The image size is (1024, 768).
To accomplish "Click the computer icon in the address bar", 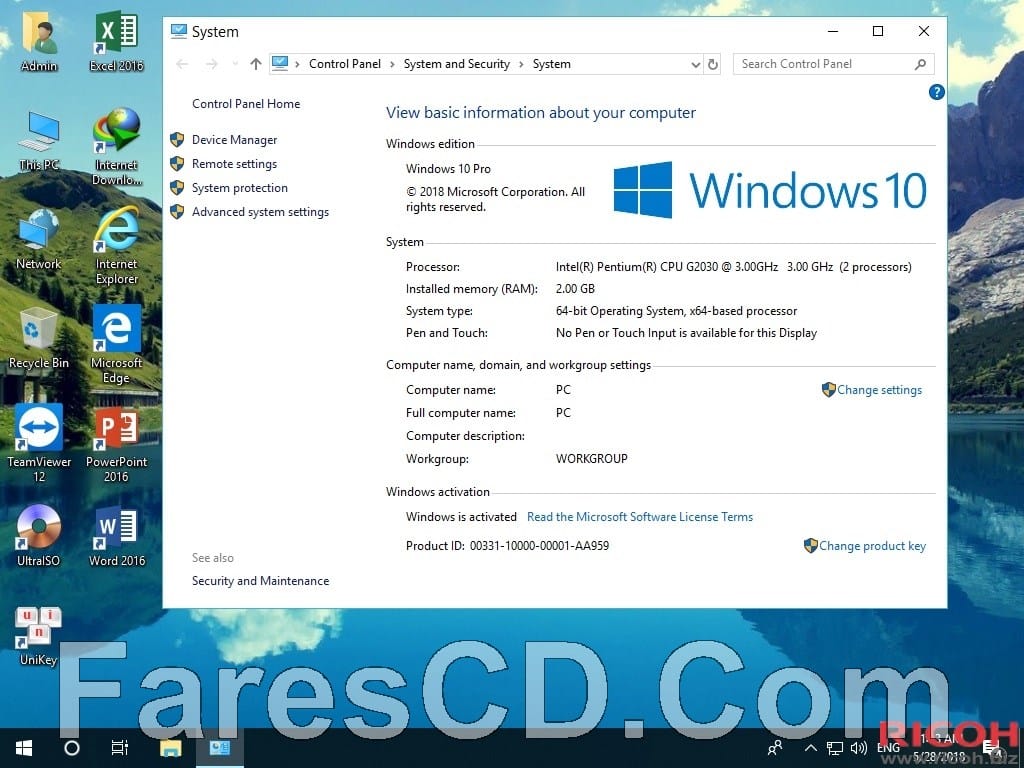I will click(x=280, y=63).
